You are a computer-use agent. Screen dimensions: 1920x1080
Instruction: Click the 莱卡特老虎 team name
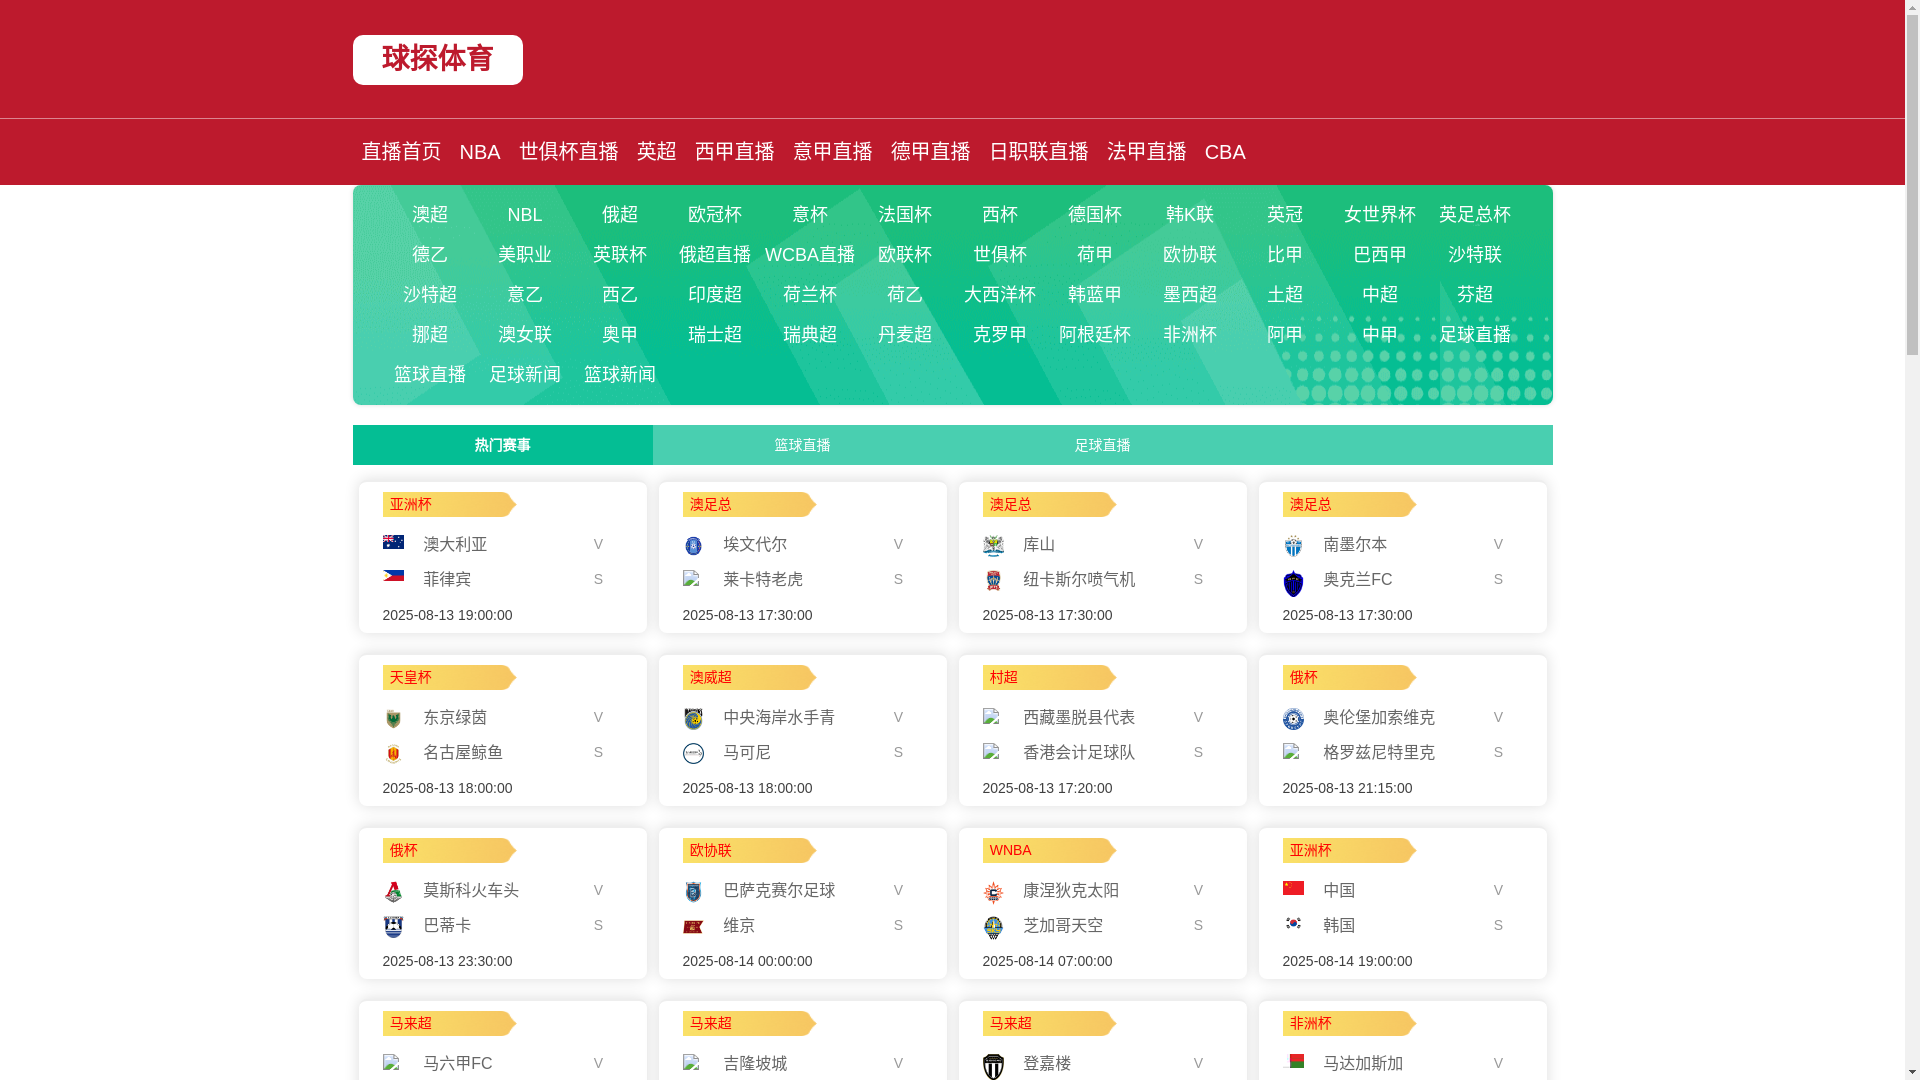[763, 579]
